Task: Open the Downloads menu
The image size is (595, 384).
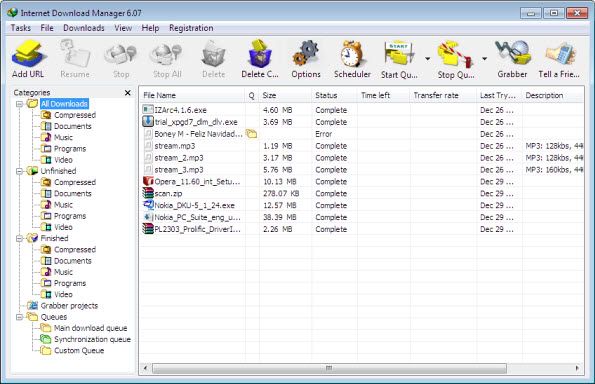Action: 84,28
